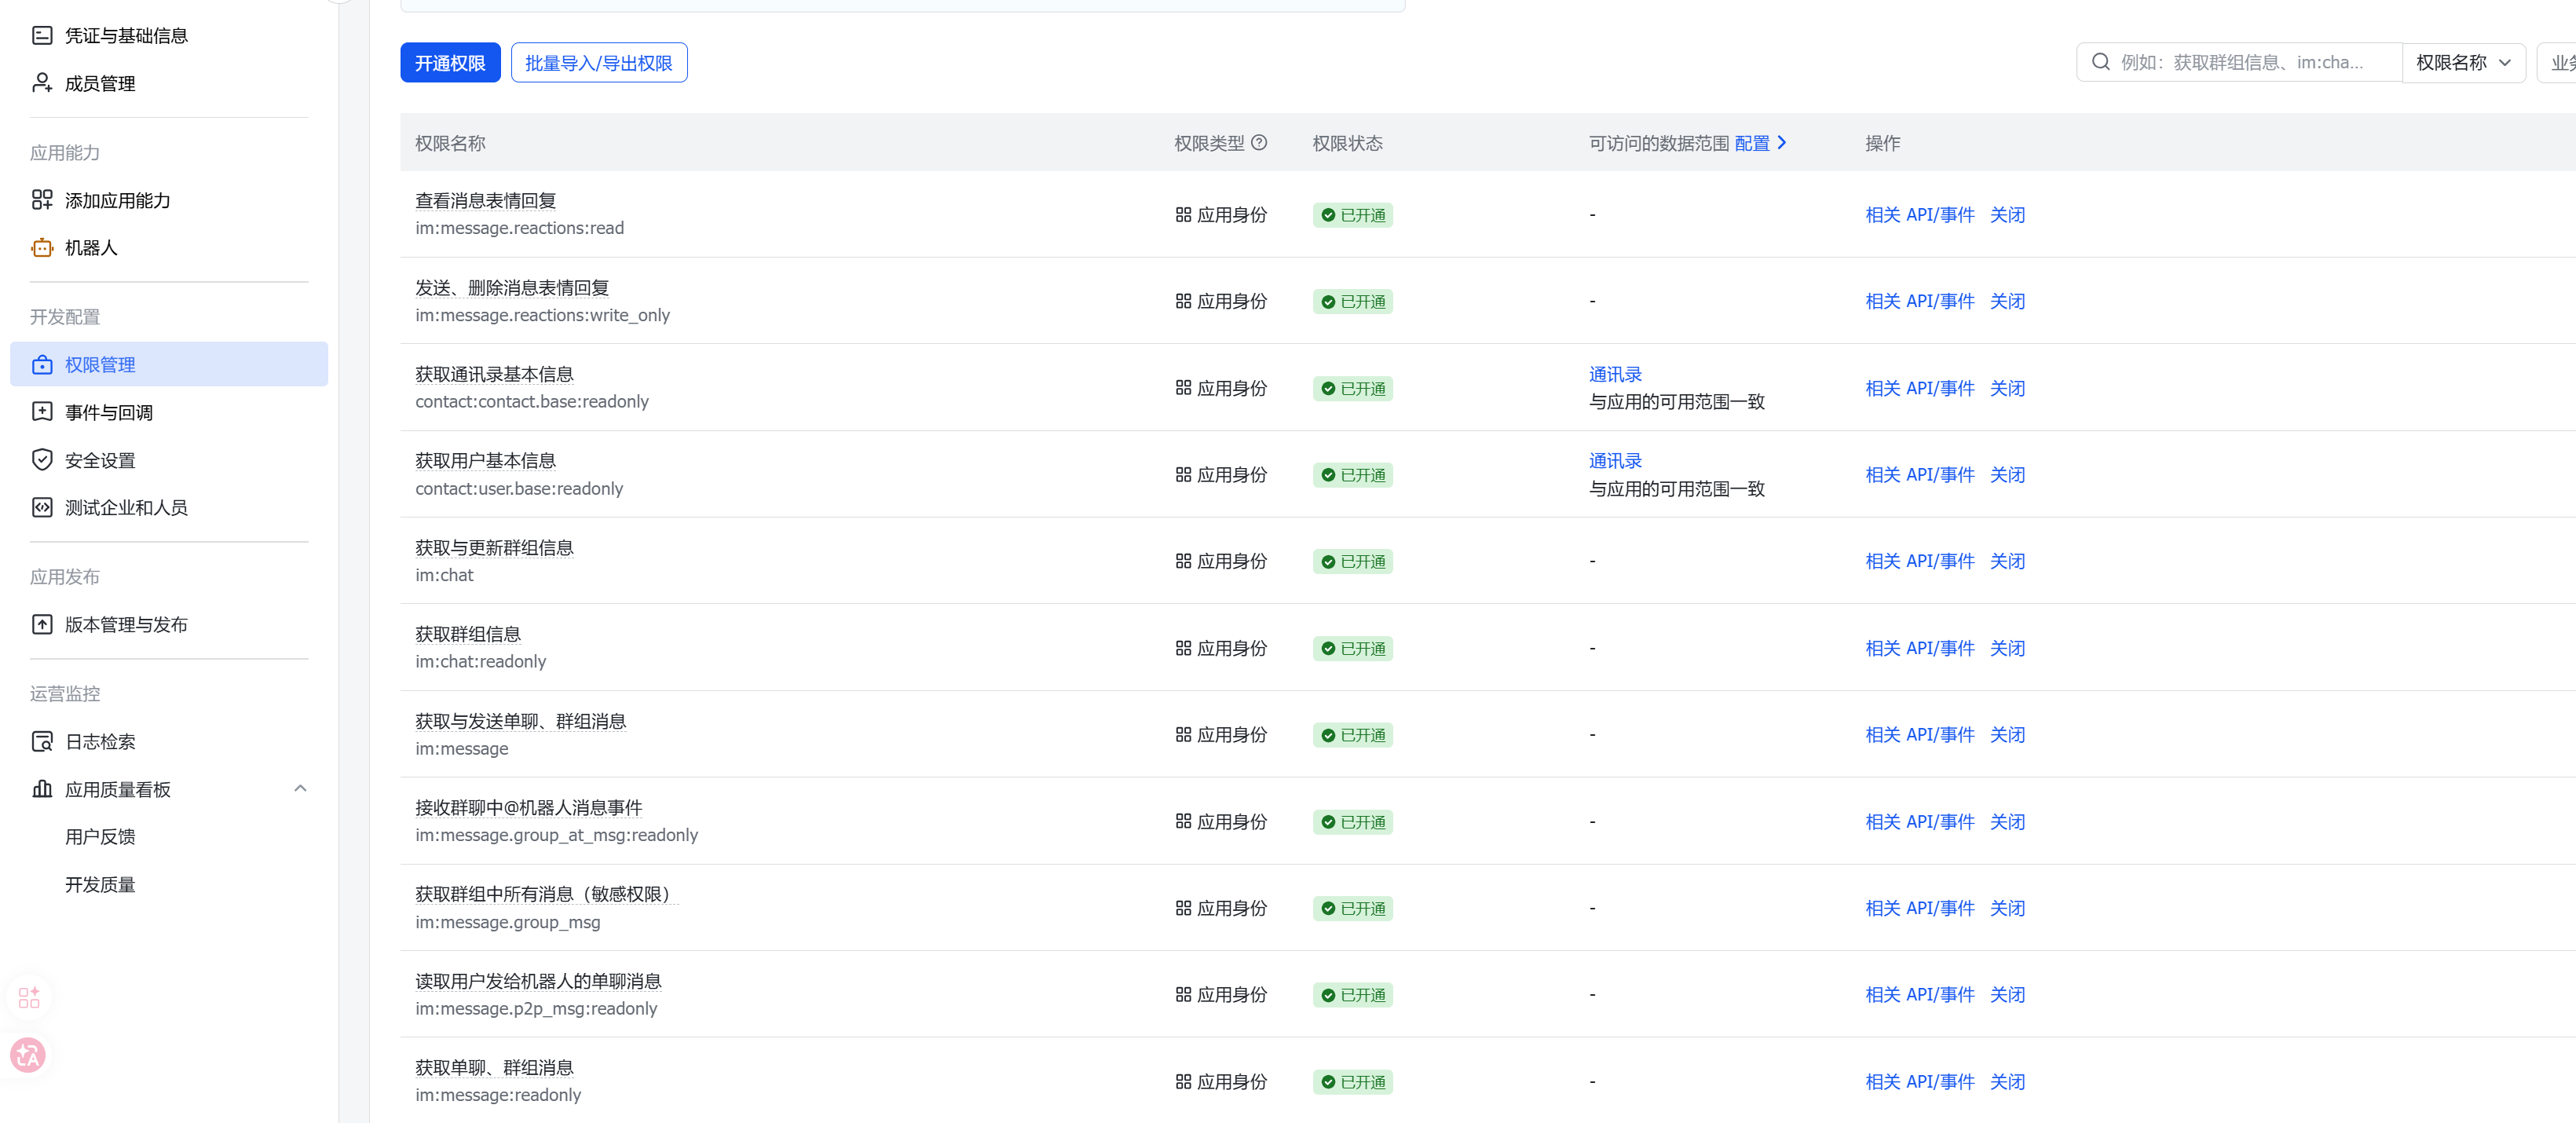Click the log search icon for 日志检索
This screenshot has height=1123, width=2576.
tap(42, 741)
